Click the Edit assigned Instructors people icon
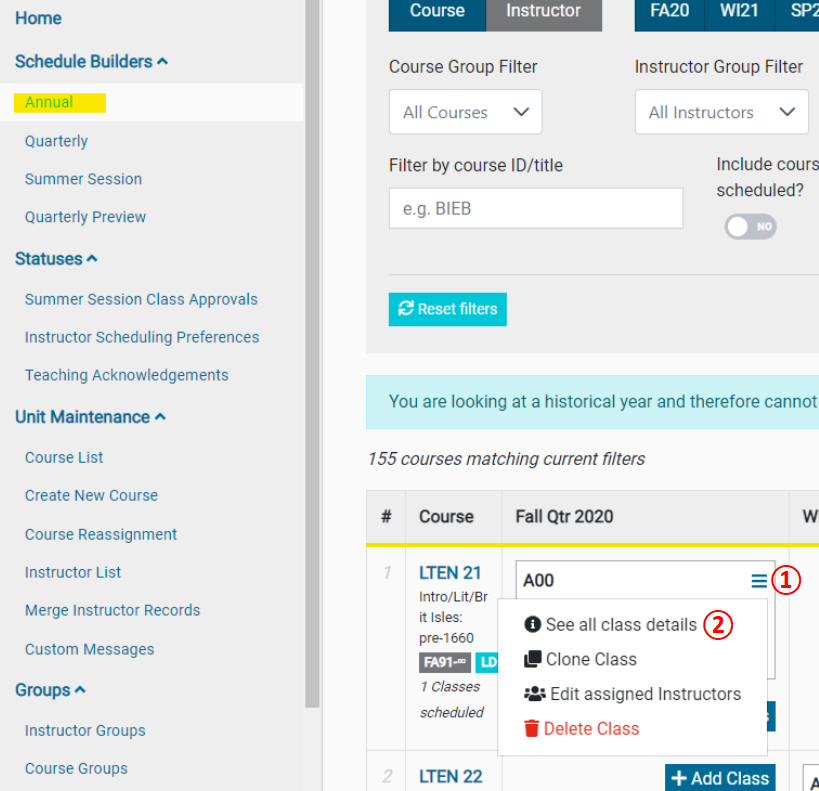 [533, 694]
